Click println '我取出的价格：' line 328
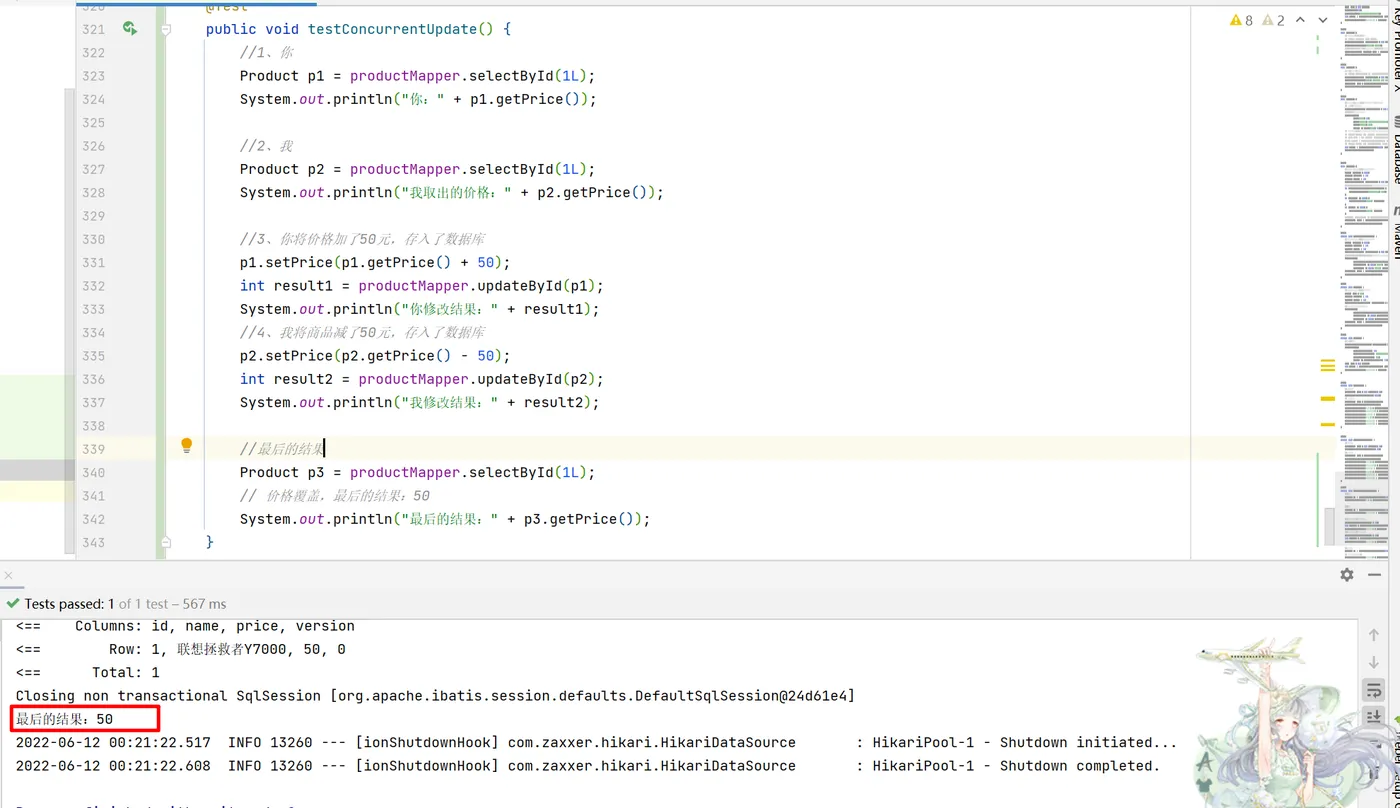Viewport: 1400px width, 808px height. 452,192
